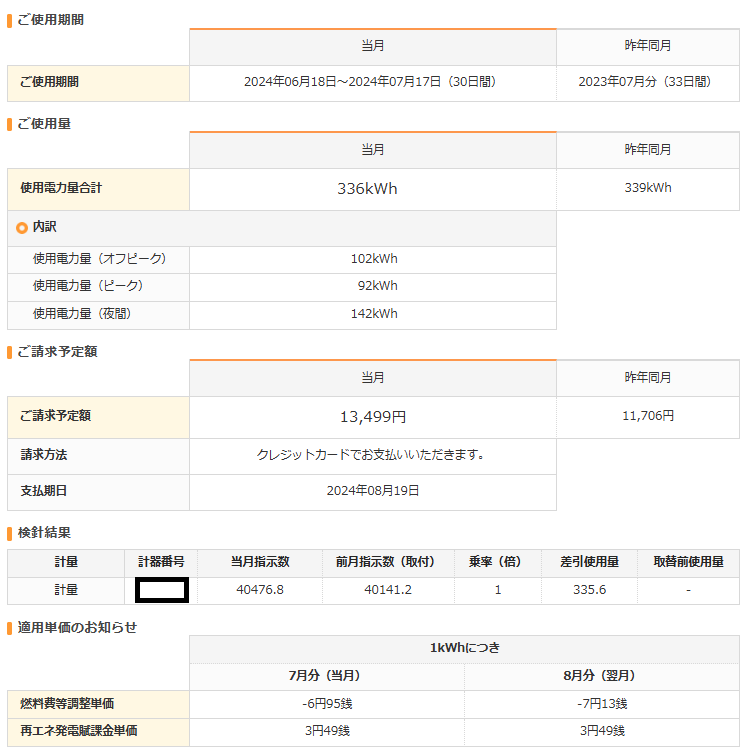Select the -7円13銭 August adjustment value

tap(602, 704)
